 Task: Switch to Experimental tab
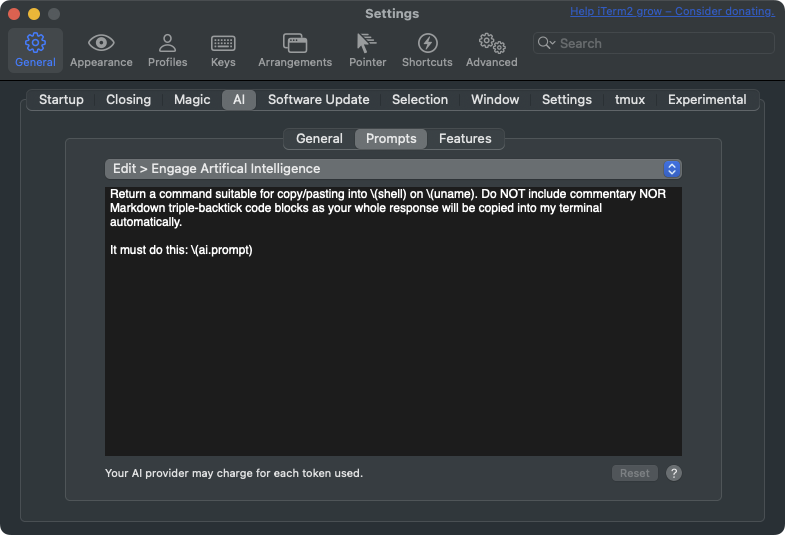pos(707,100)
